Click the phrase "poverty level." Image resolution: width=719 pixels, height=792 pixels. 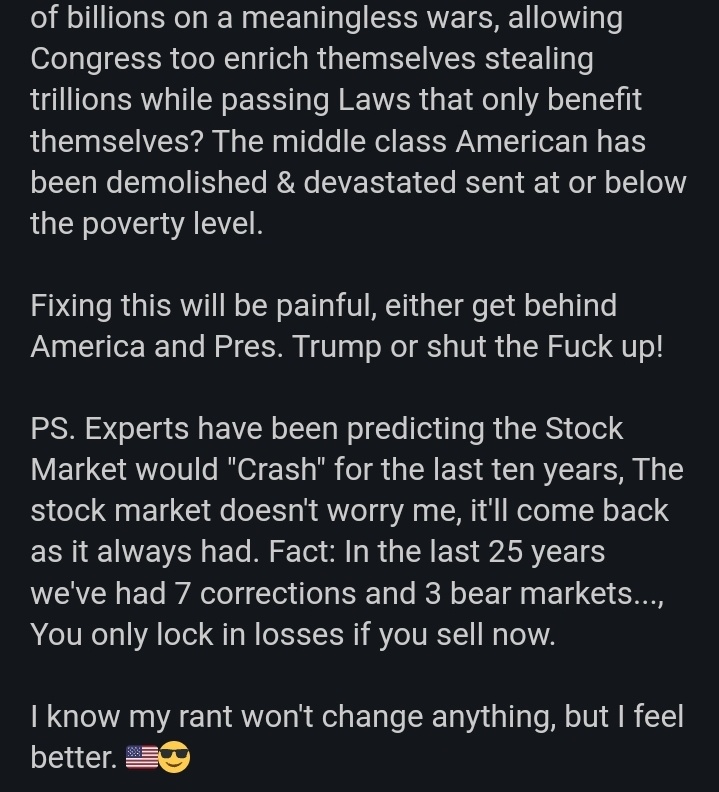pos(172,225)
